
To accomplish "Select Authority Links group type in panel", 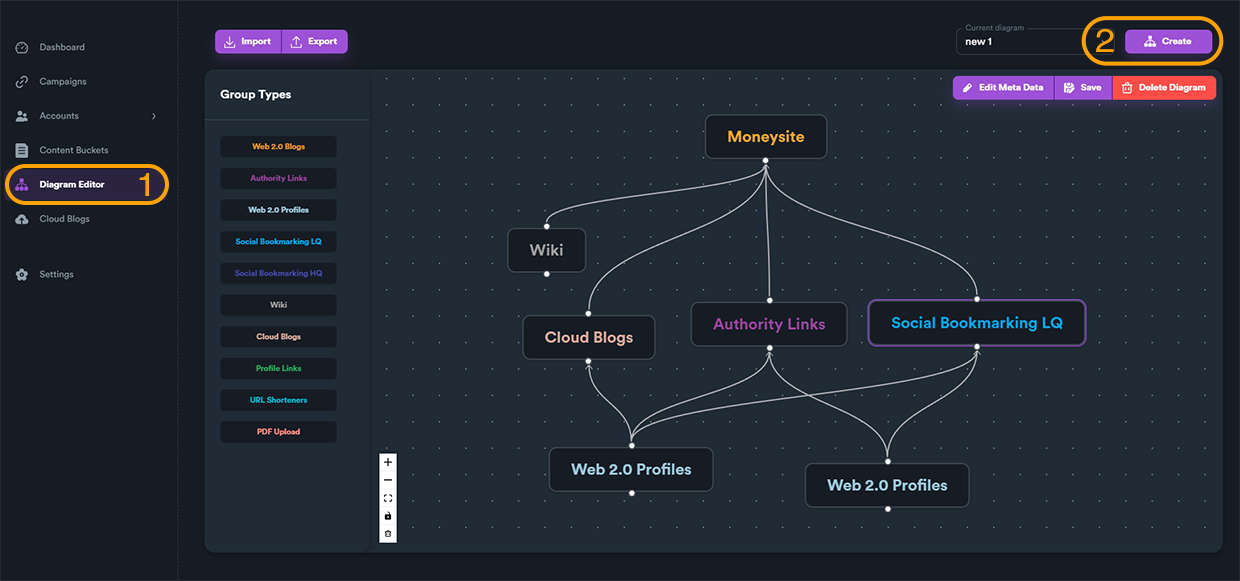I will 278,178.
